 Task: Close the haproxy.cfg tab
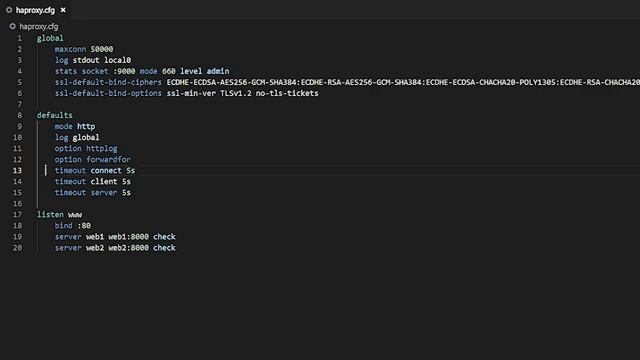click(63, 10)
